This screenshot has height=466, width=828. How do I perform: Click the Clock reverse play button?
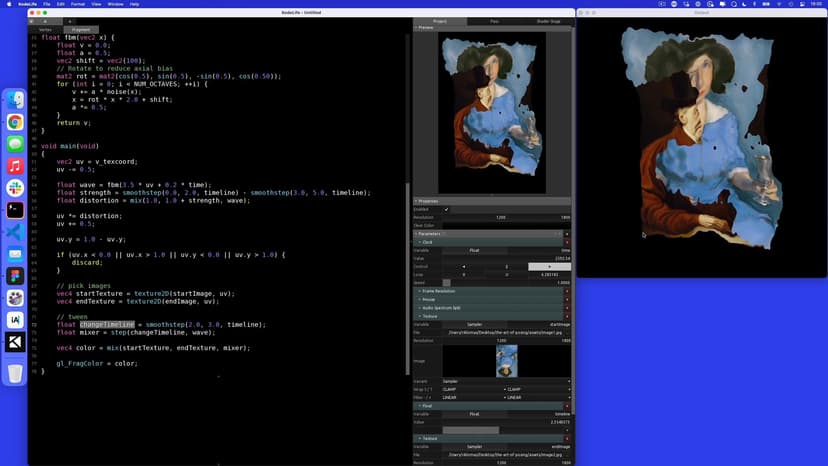461,266
